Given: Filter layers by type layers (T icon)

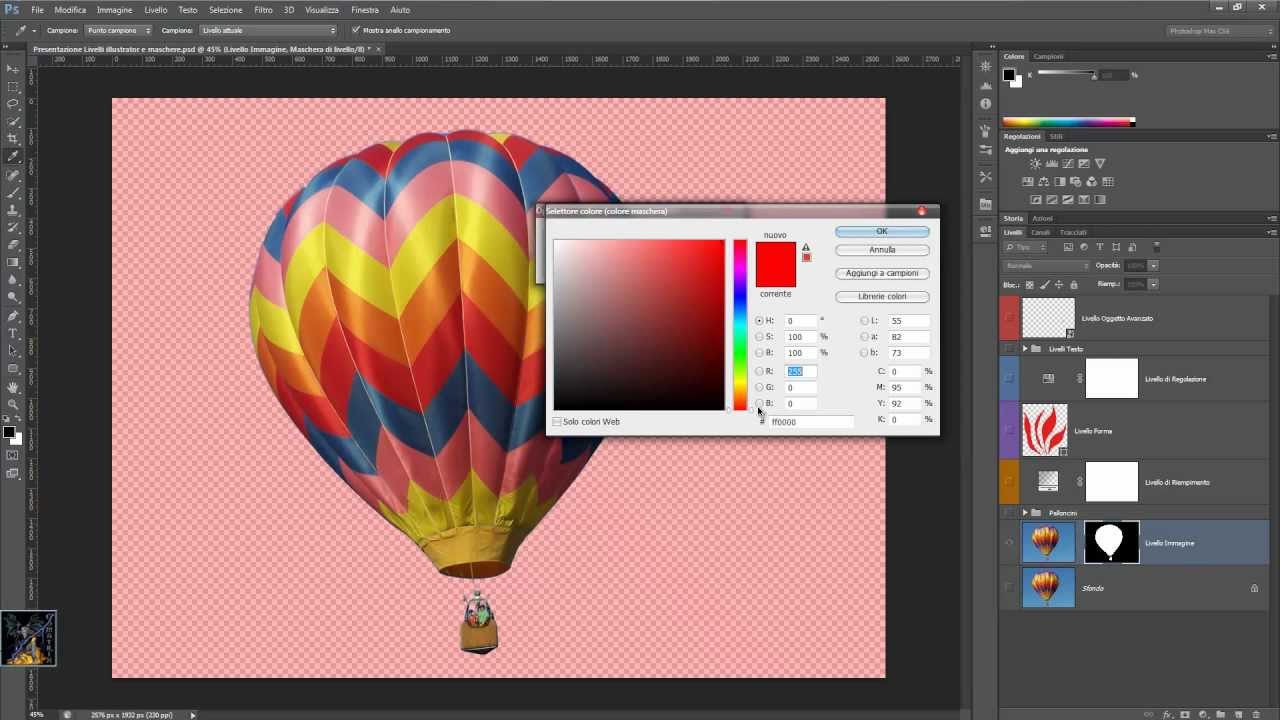Looking at the screenshot, I should (1100, 247).
